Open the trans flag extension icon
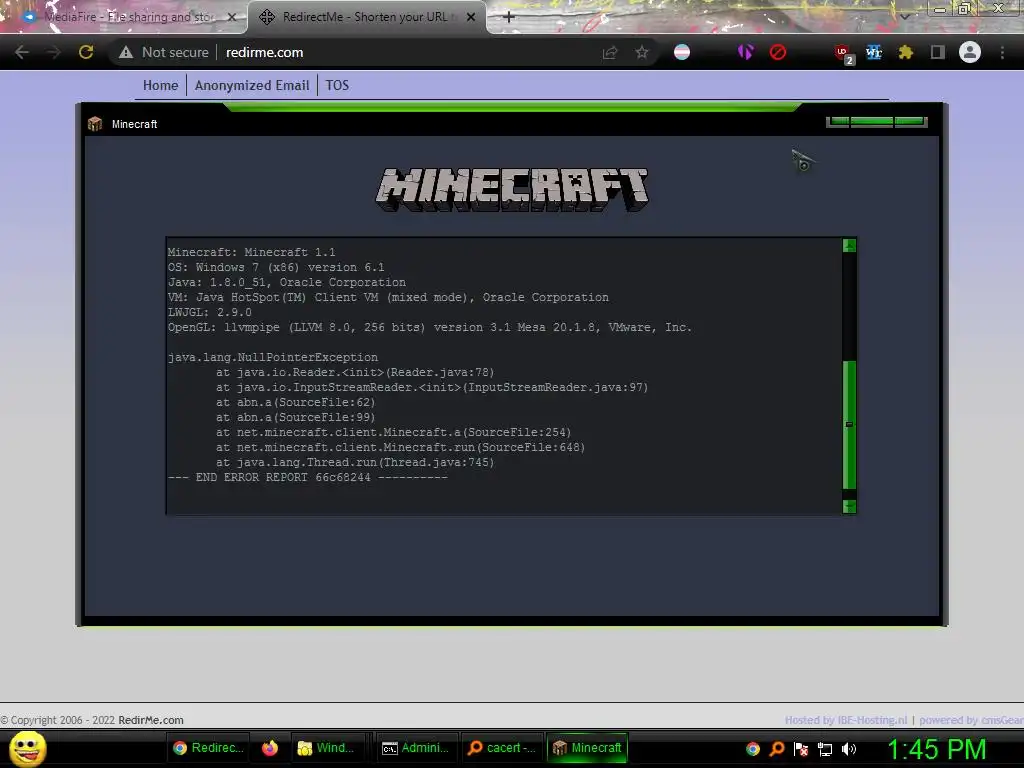The image size is (1024, 768). click(x=682, y=52)
